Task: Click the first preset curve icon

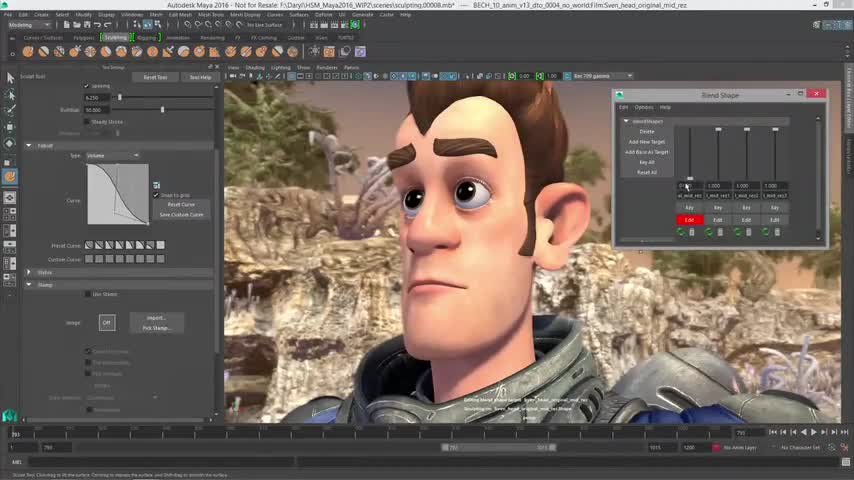Action: 89,245
